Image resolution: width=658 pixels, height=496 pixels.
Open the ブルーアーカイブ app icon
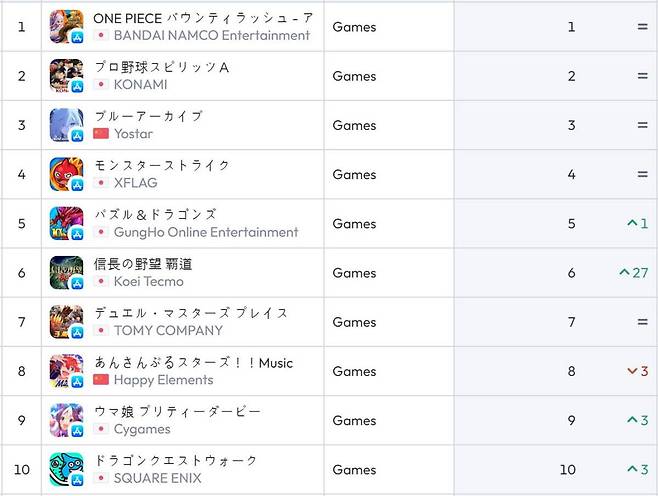[66, 125]
